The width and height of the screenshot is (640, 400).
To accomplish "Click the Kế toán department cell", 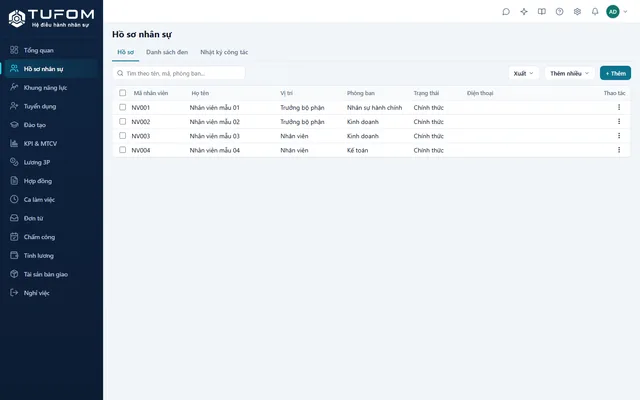I will tap(358, 150).
